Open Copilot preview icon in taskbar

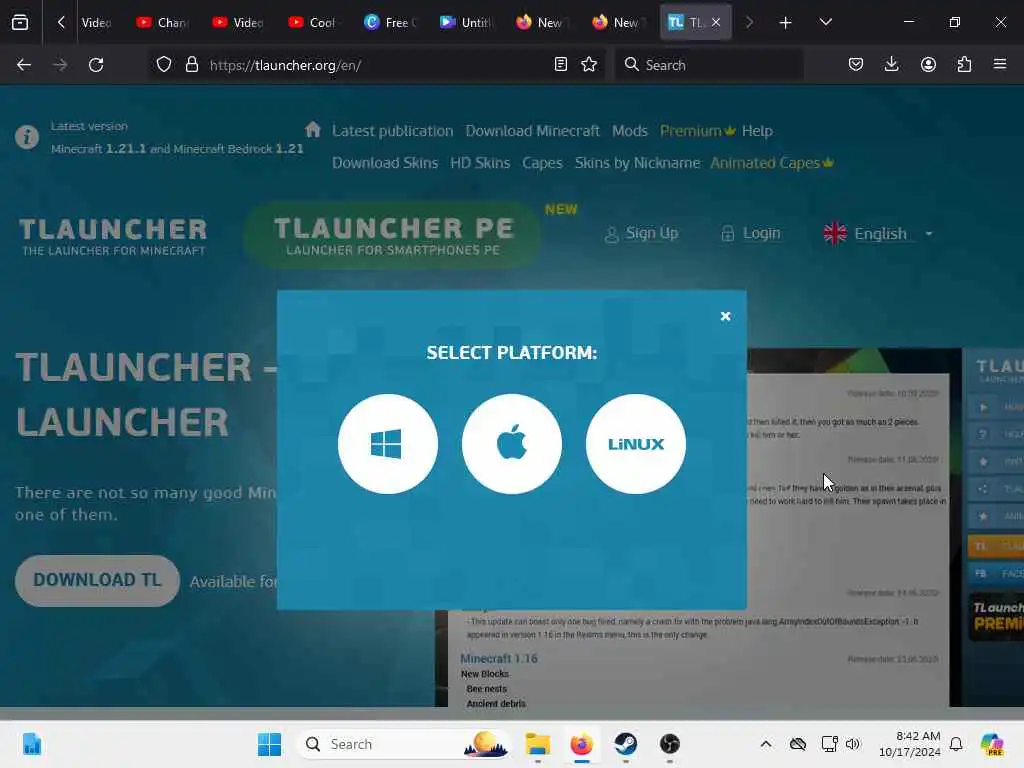point(991,744)
